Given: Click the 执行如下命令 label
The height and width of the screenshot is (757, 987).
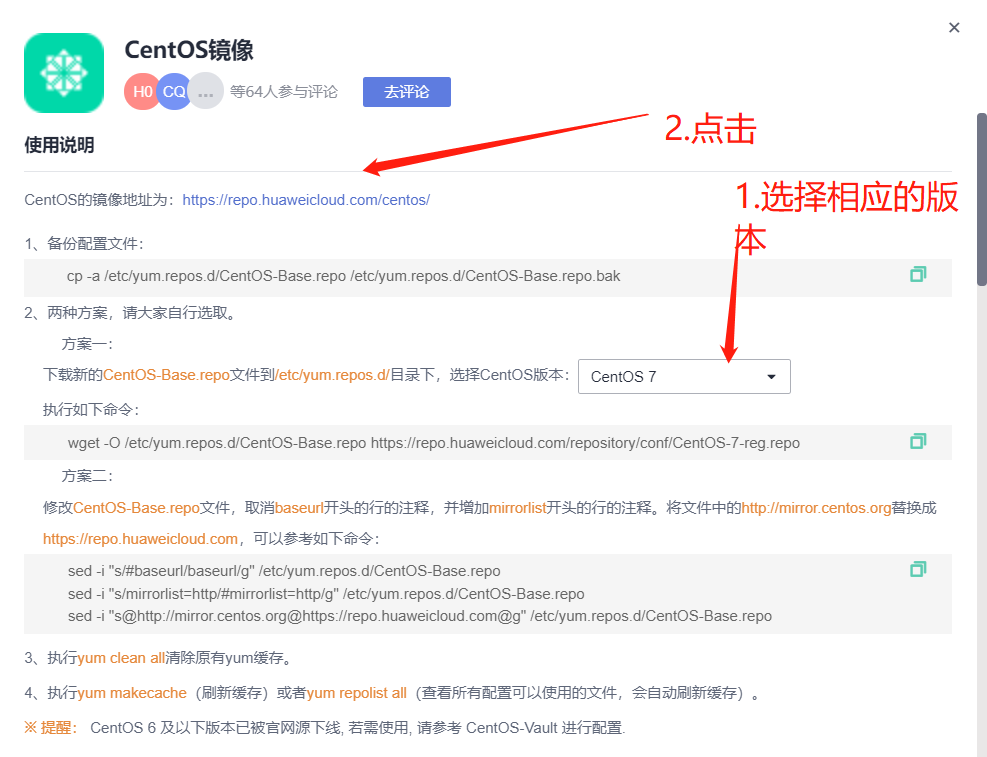Looking at the screenshot, I should (91, 410).
